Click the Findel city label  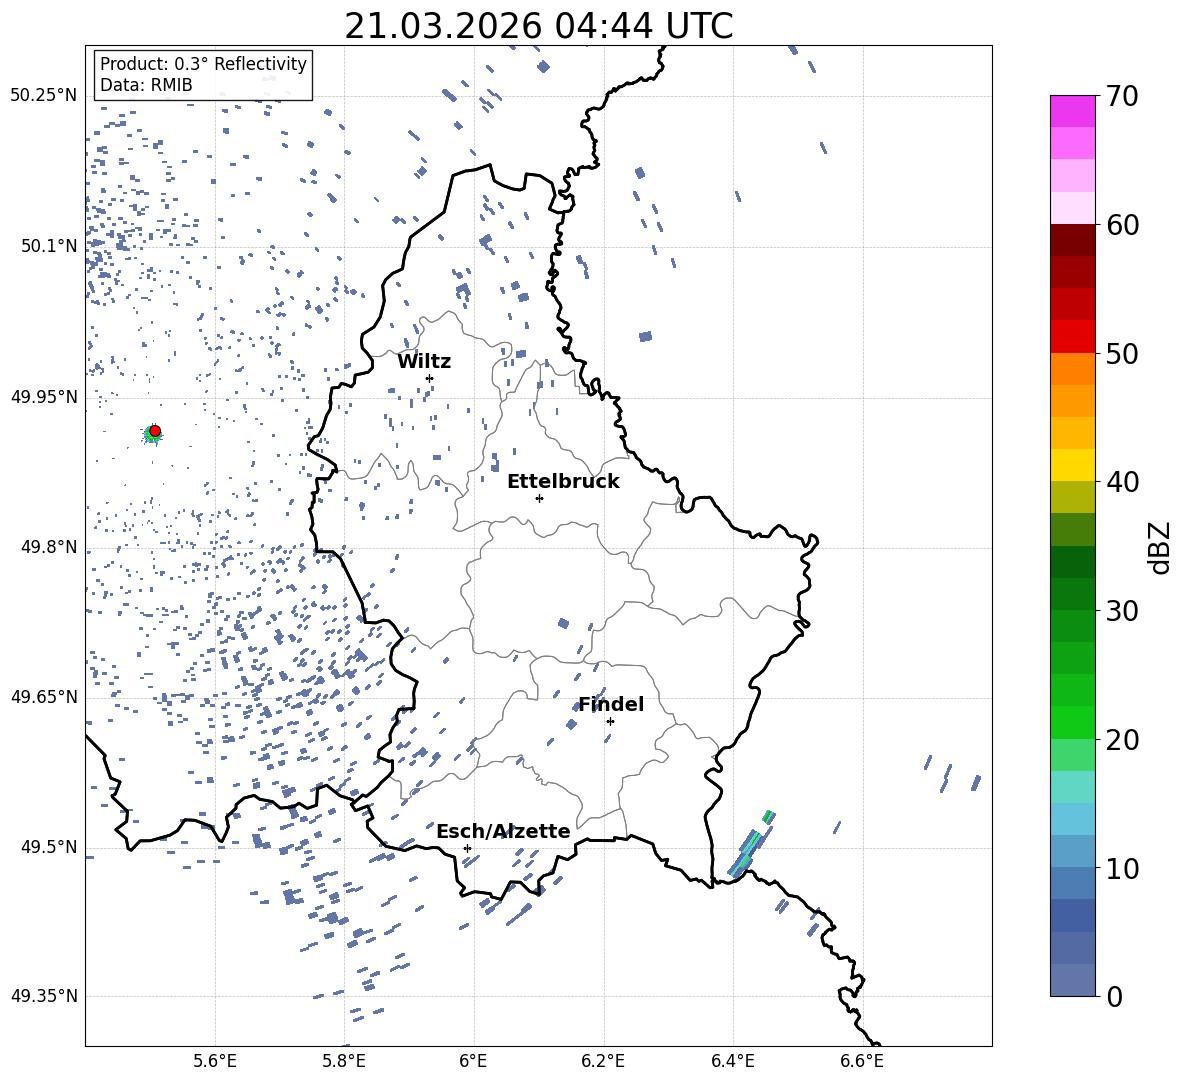point(611,704)
